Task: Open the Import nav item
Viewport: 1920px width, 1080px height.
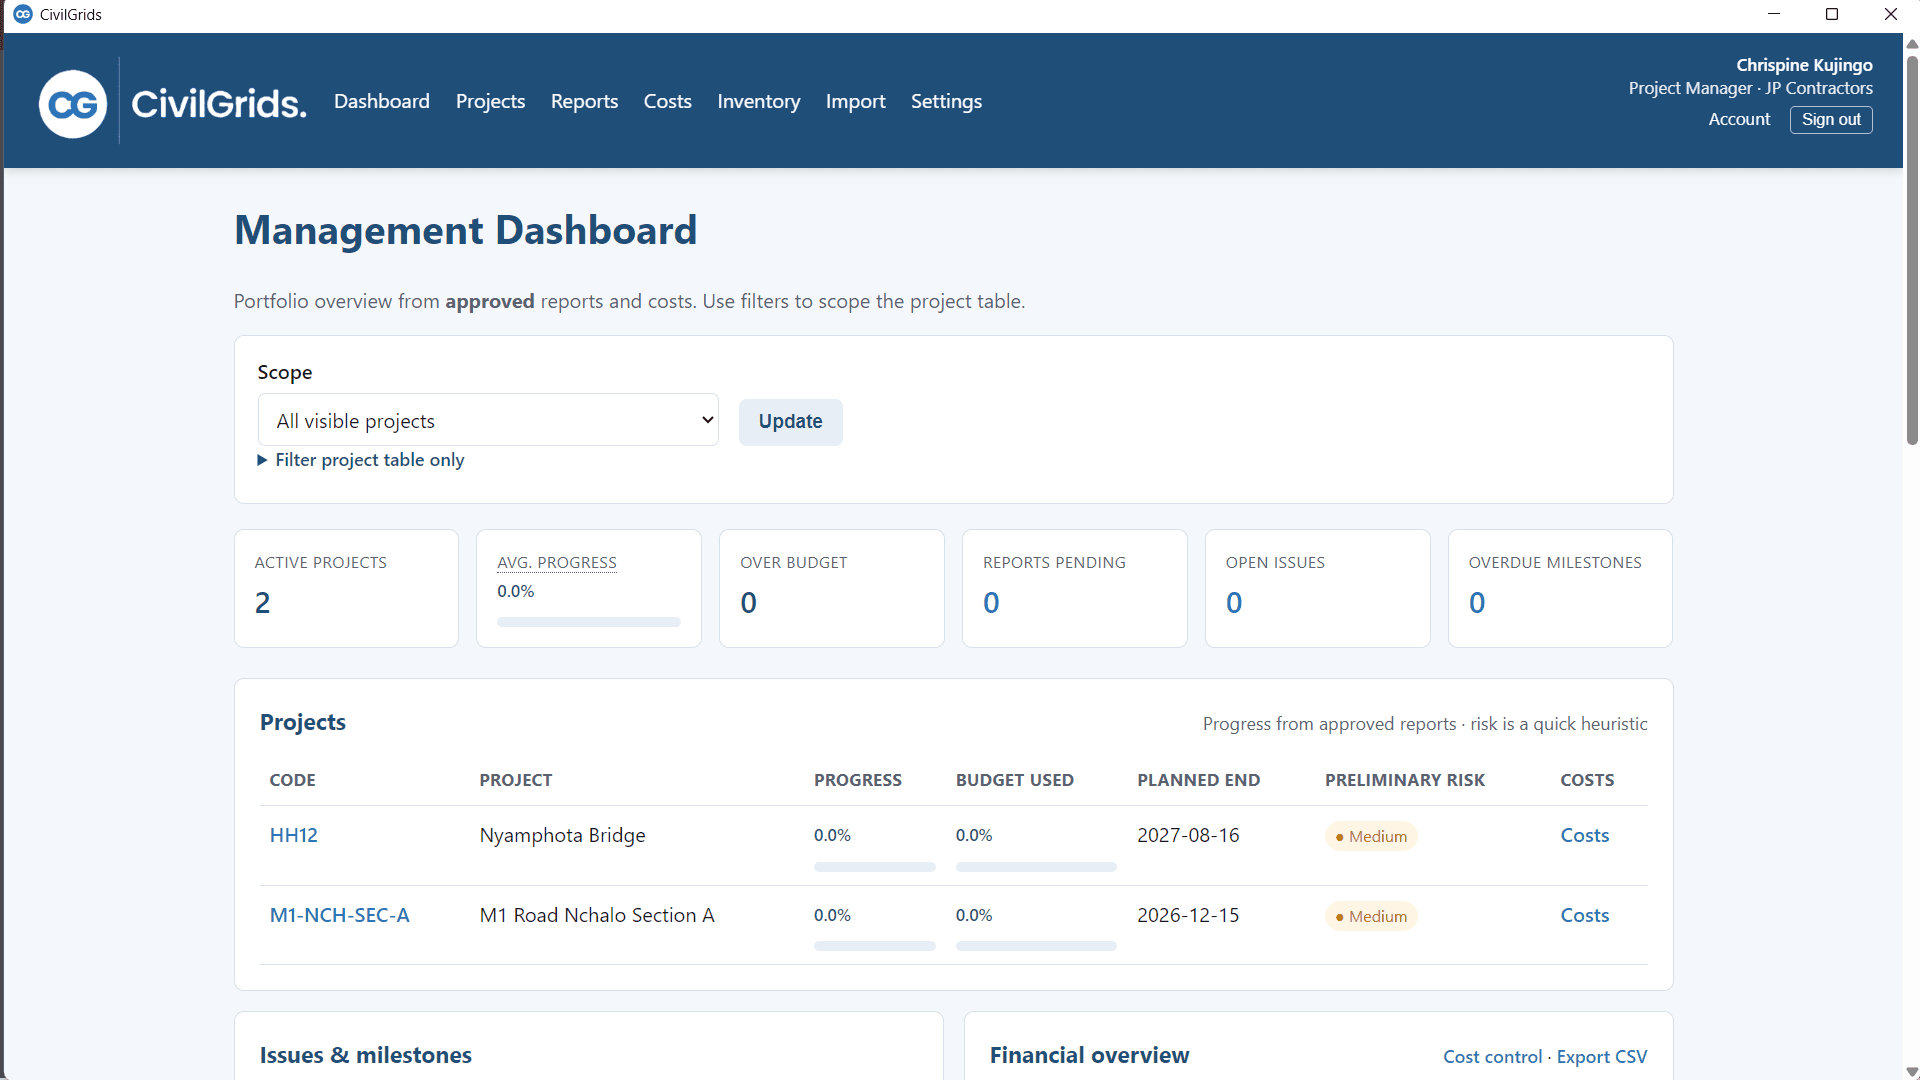Action: (x=855, y=101)
